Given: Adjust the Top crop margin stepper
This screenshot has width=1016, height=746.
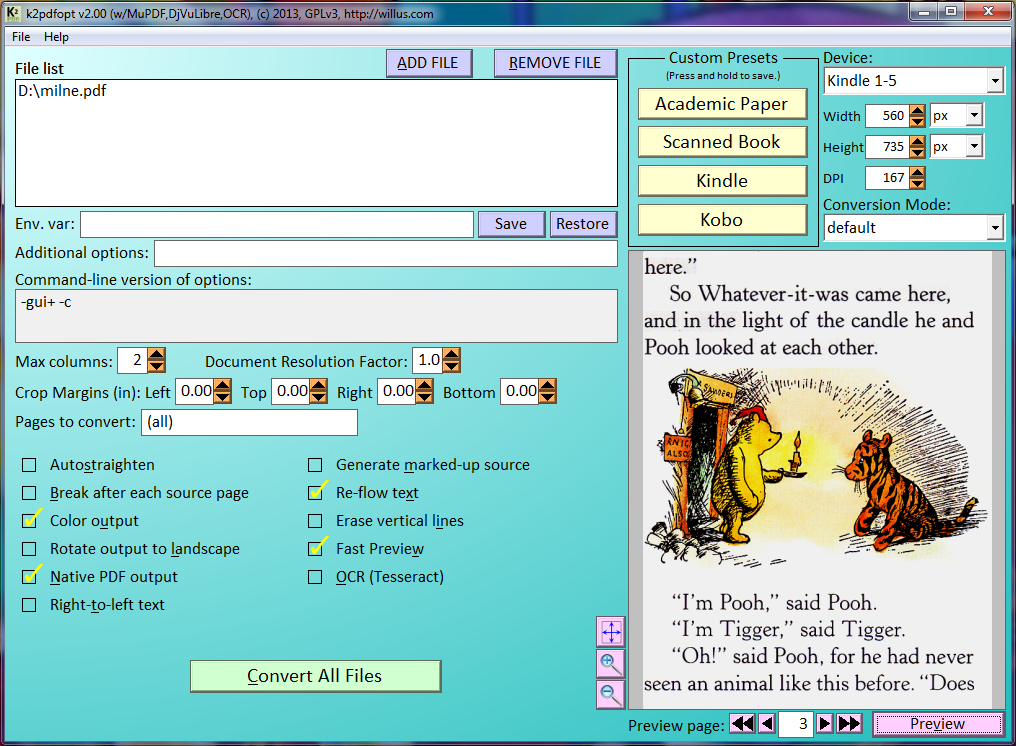Looking at the screenshot, I should point(318,391).
